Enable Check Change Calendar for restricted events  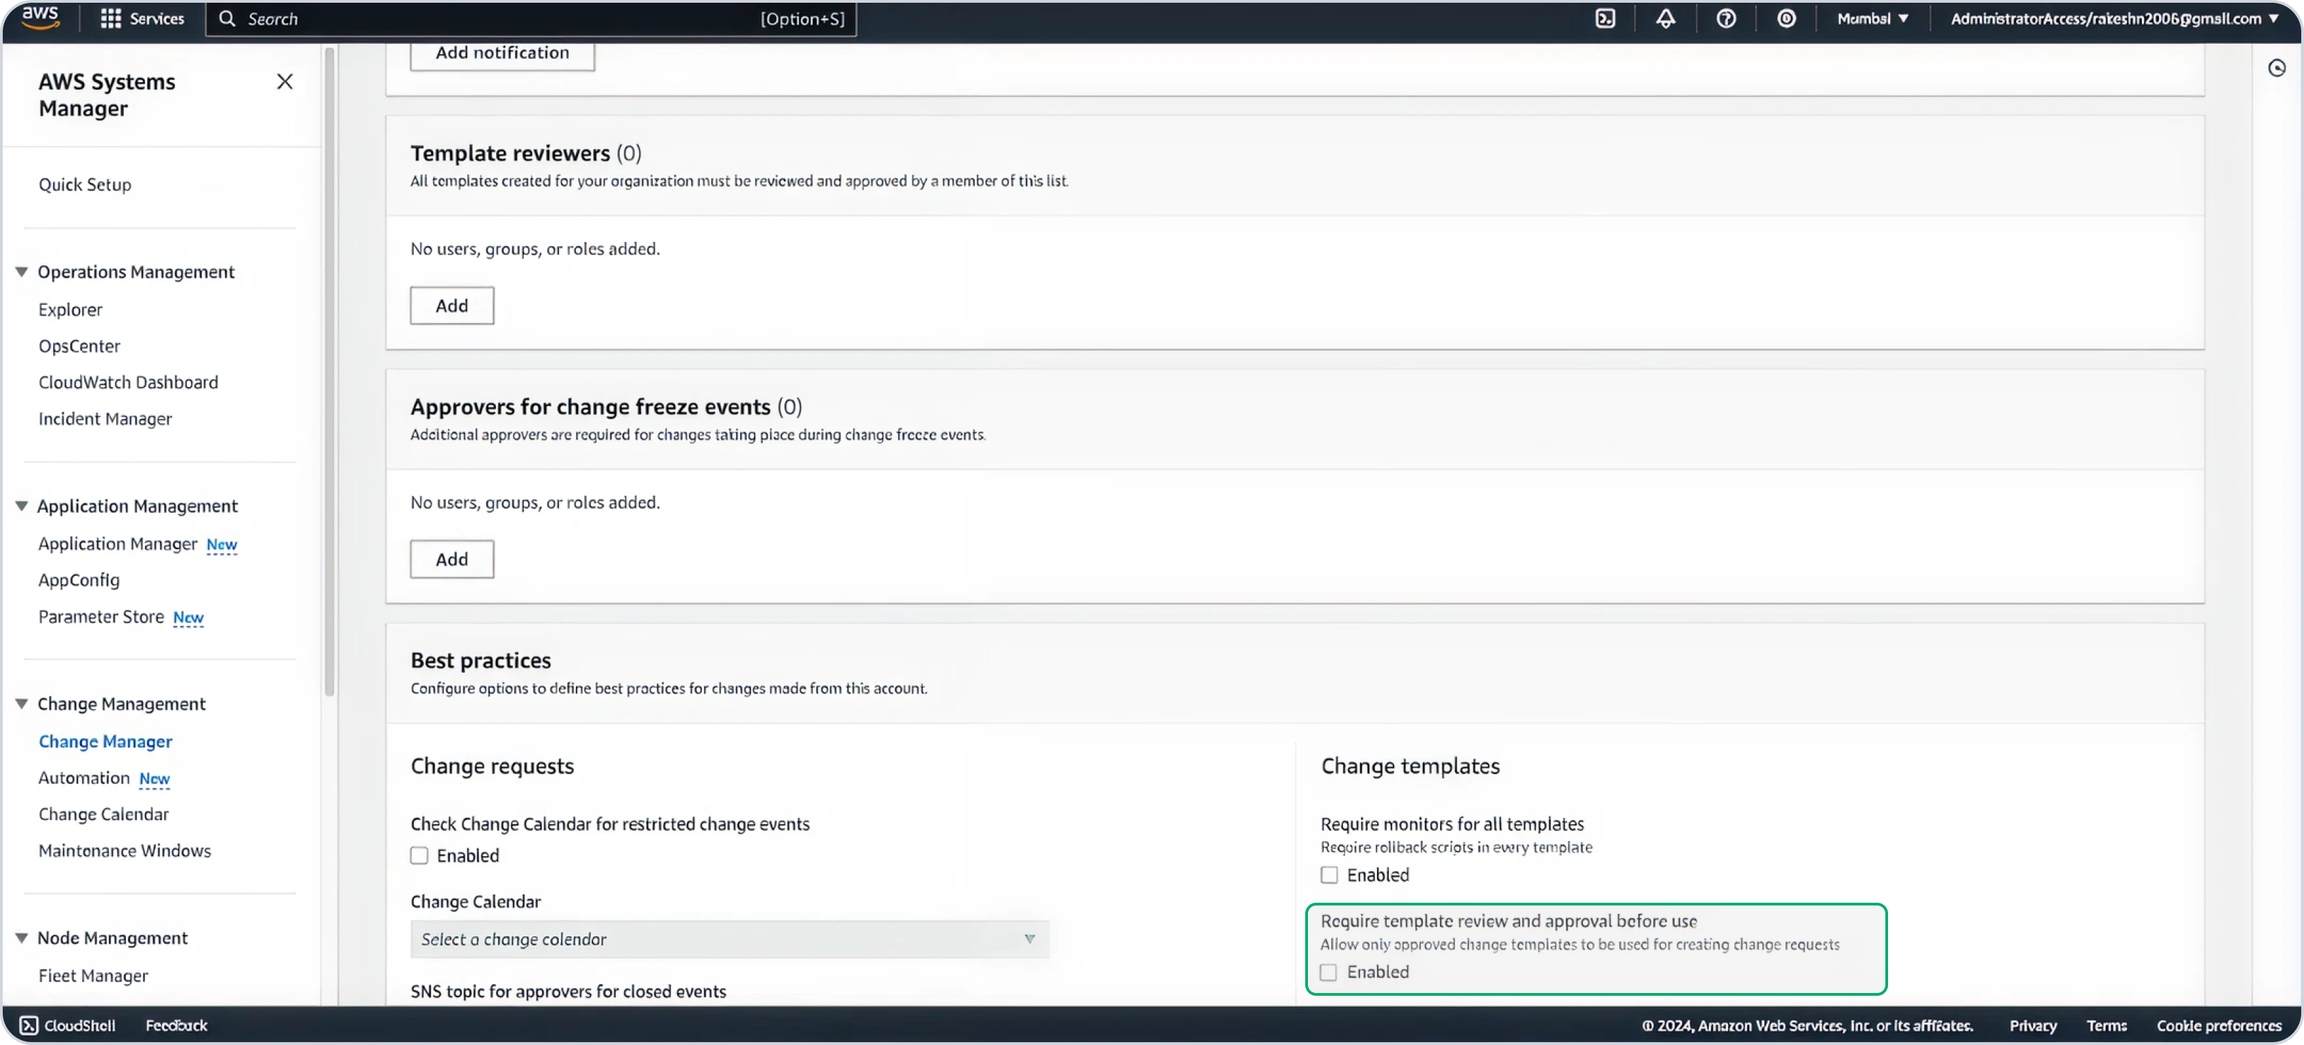tap(419, 856)
